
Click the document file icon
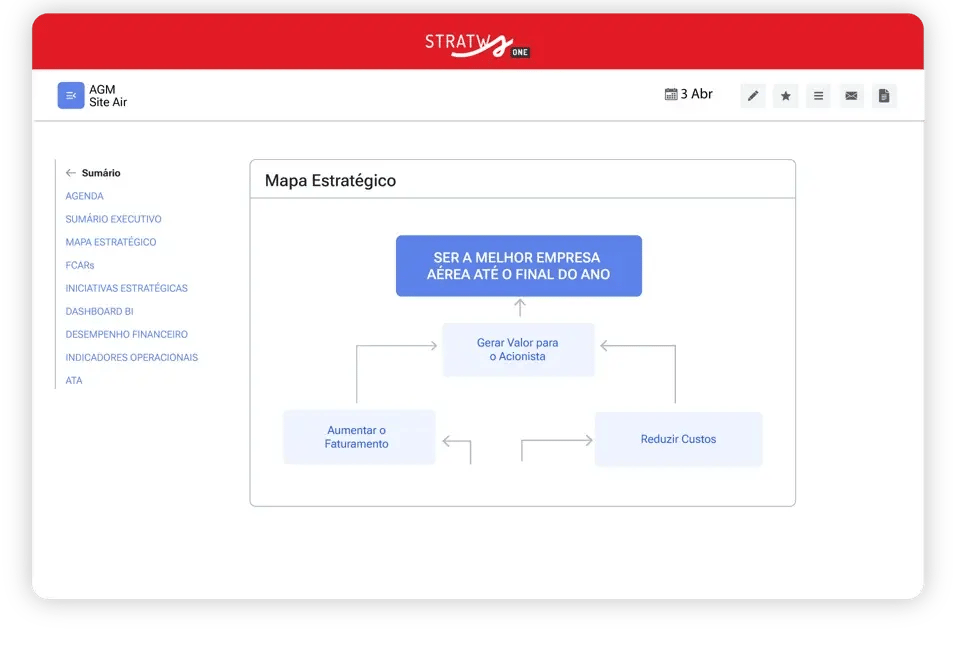(x=884, y=95)
